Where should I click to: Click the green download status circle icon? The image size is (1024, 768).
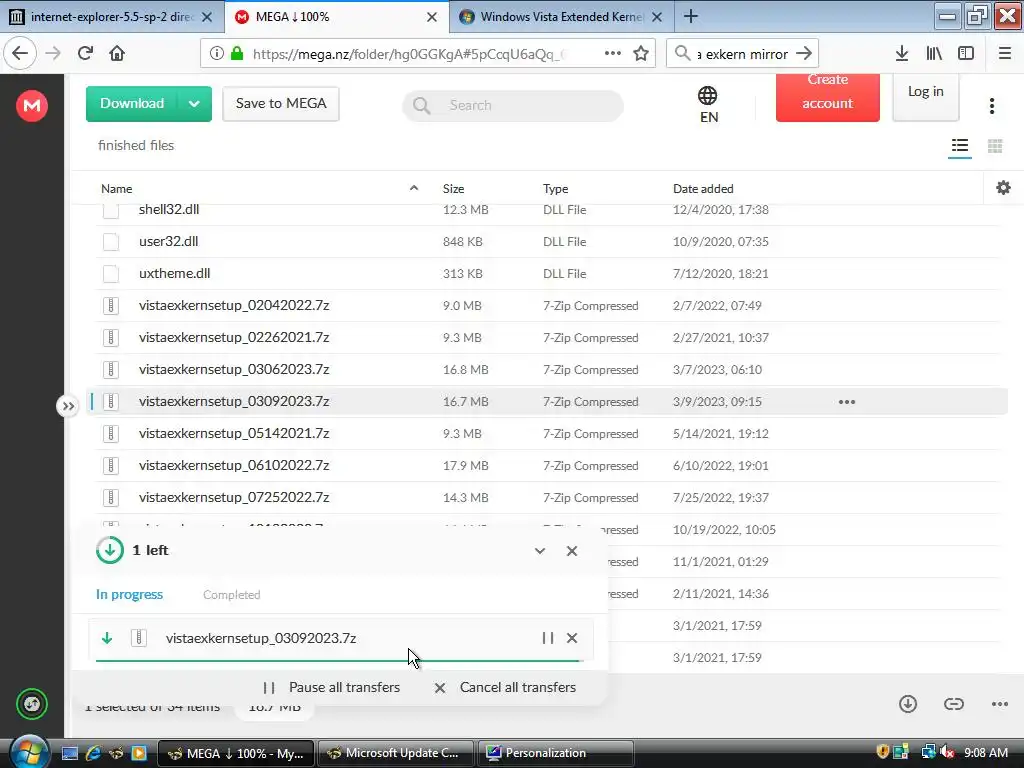point(110,550)
